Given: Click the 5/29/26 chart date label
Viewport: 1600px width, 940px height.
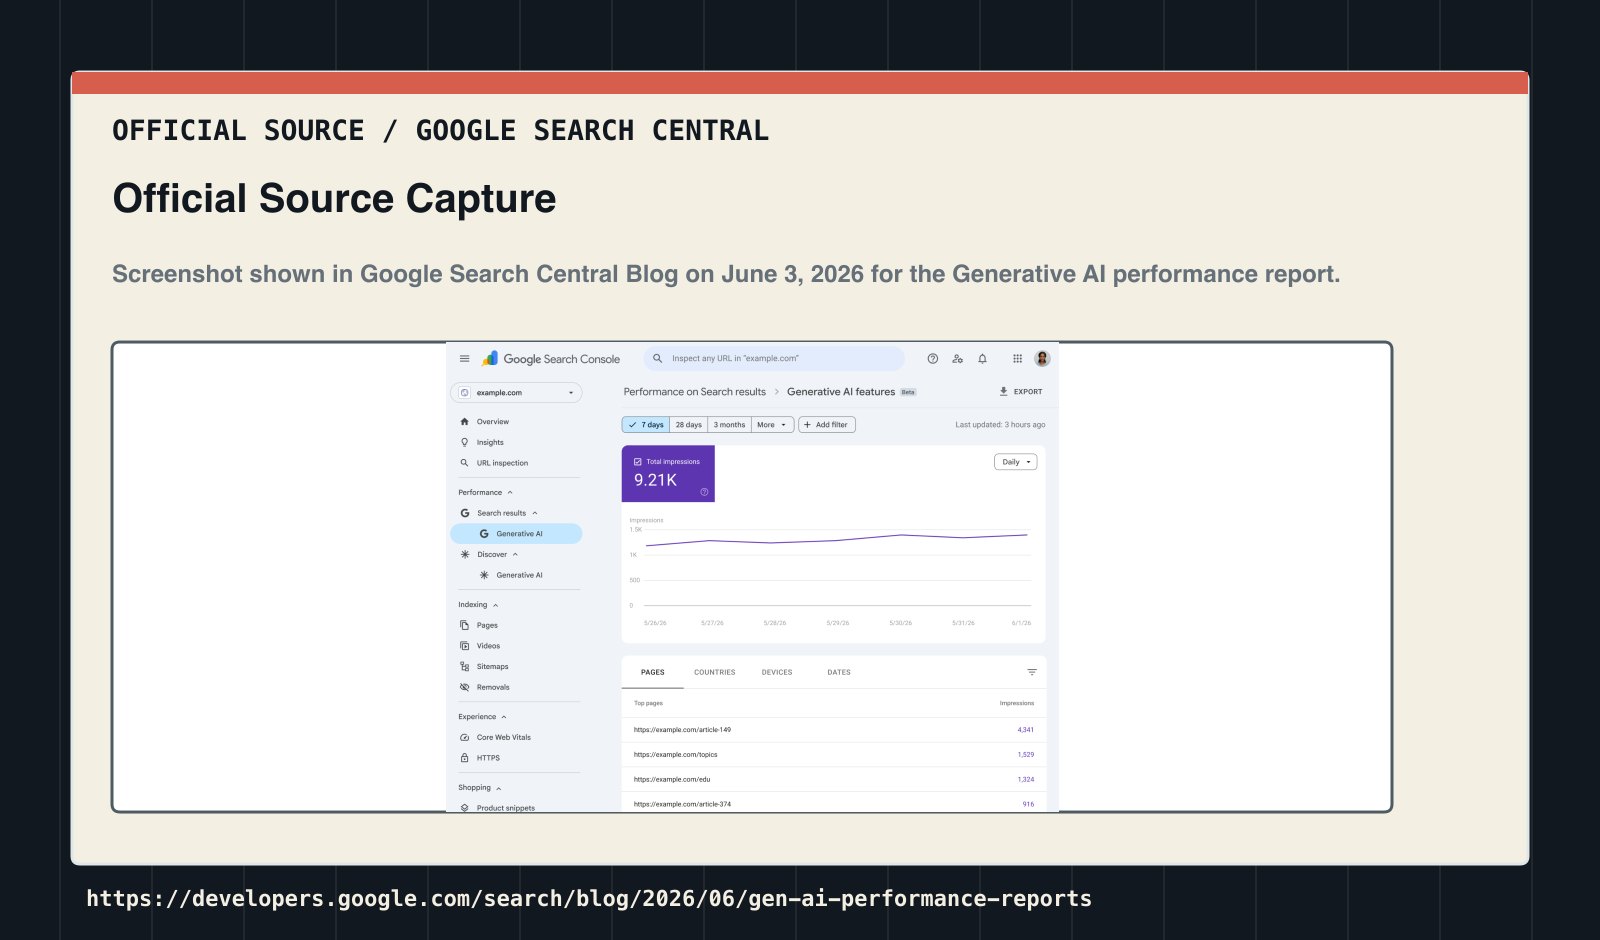Looking at the screenshot, I should click(838, 623).
